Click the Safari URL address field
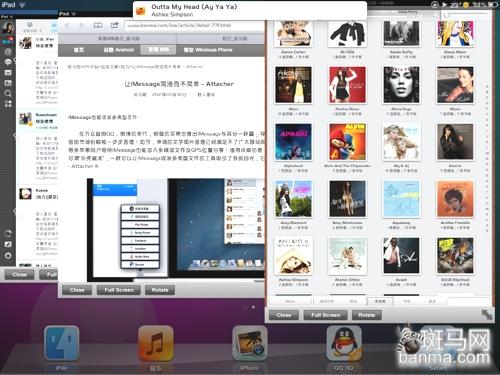Image resolution: width=500 pixels, height=375 pixels. click(x=195, y=25)
